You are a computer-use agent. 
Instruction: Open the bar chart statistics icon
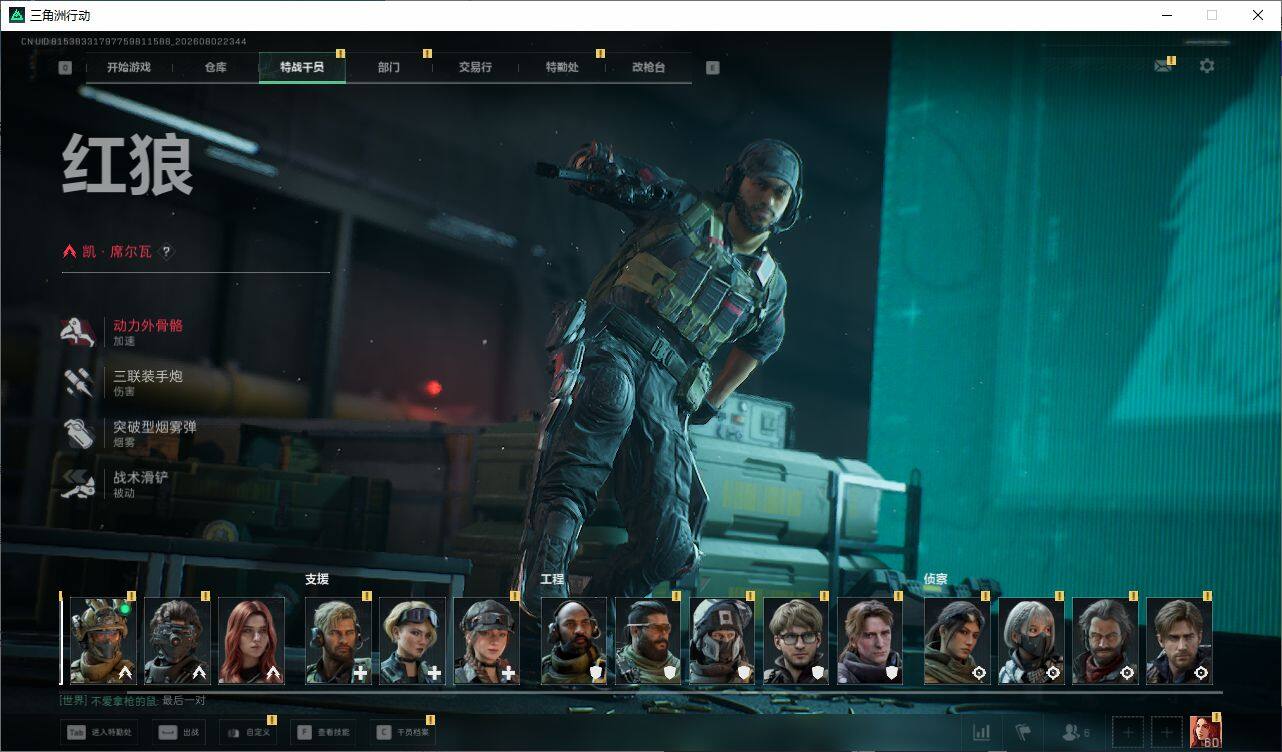[981, 733]
